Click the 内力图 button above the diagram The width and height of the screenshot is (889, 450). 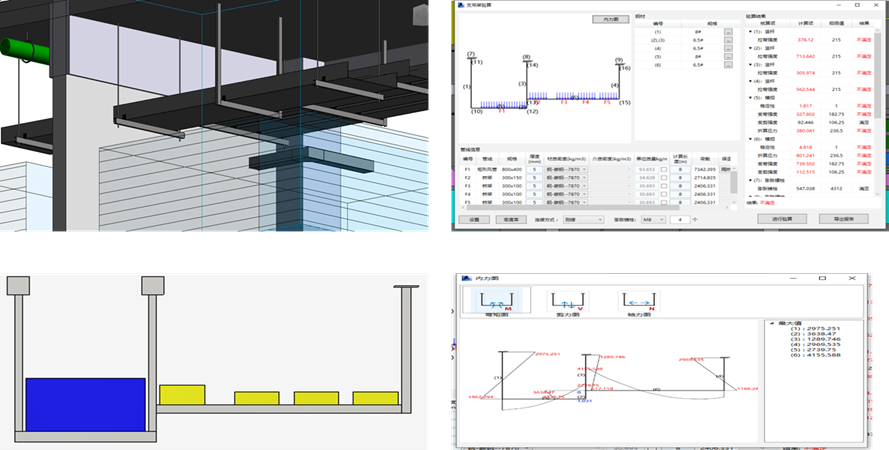611,19
